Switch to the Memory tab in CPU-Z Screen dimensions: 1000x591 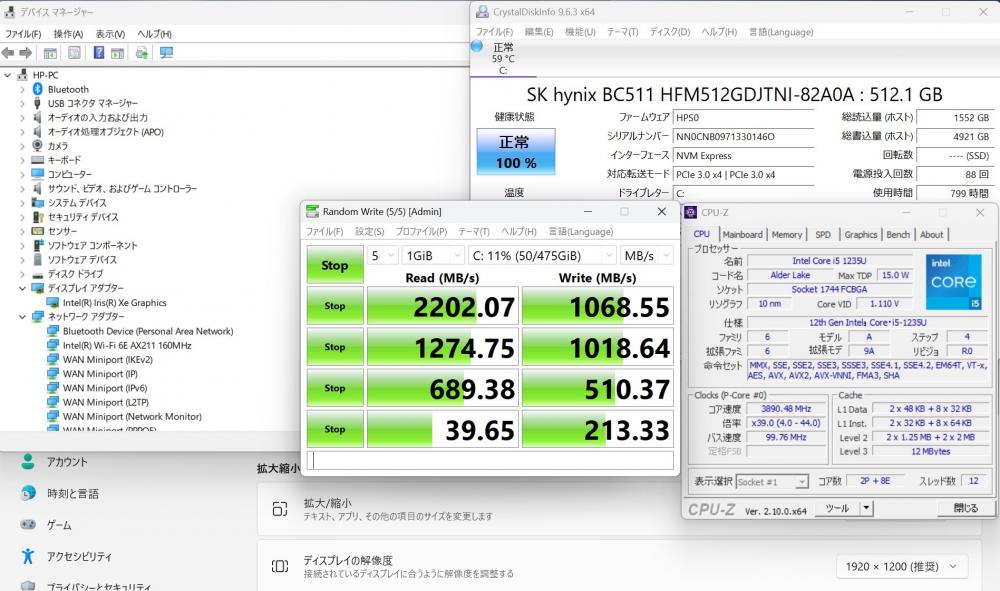pos(787,235)
